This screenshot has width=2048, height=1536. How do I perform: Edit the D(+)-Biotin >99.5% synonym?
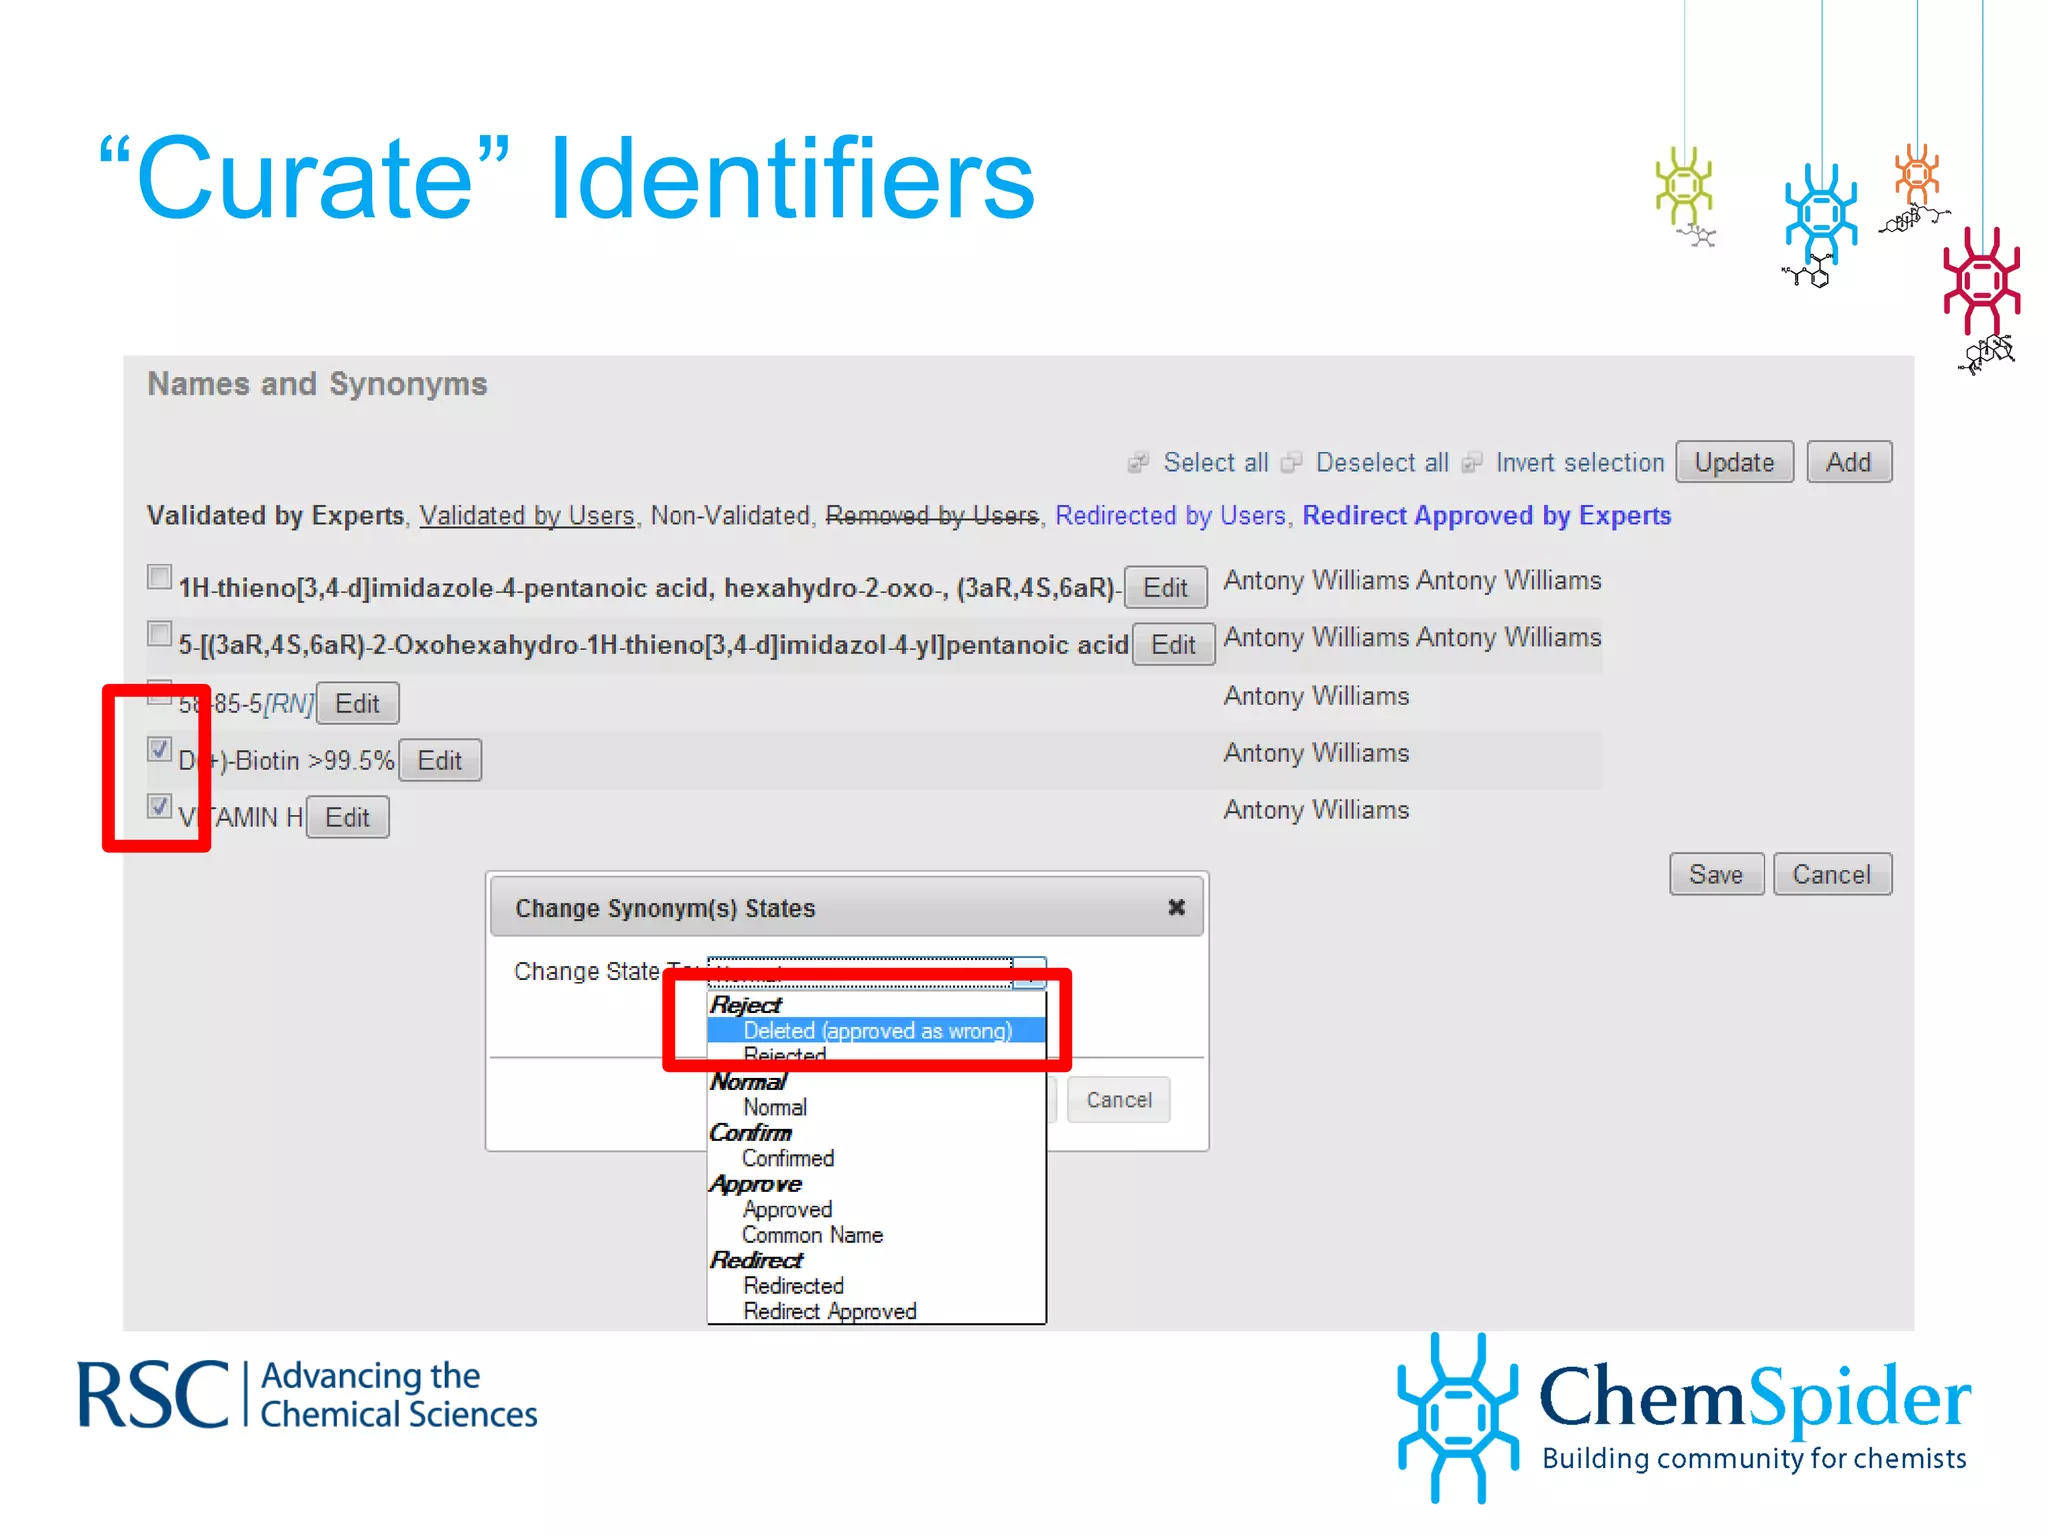coord(440,760)
